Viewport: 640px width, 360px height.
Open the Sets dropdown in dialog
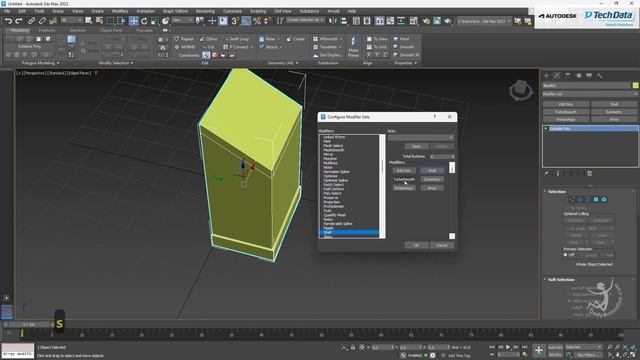point(421,138)
